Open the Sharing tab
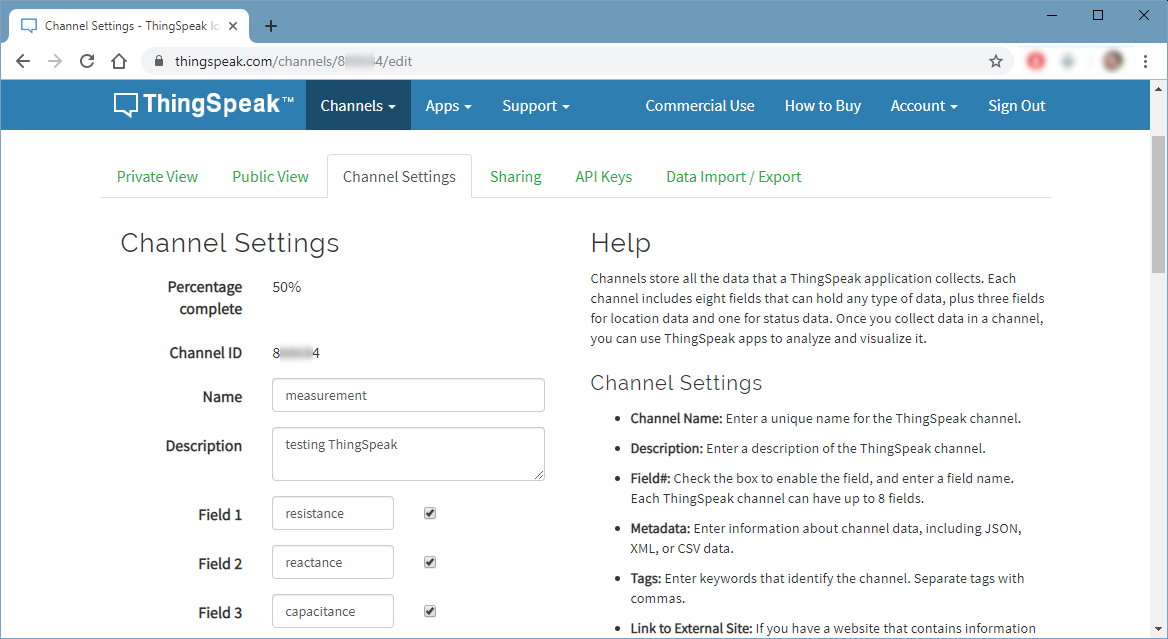 515,177
